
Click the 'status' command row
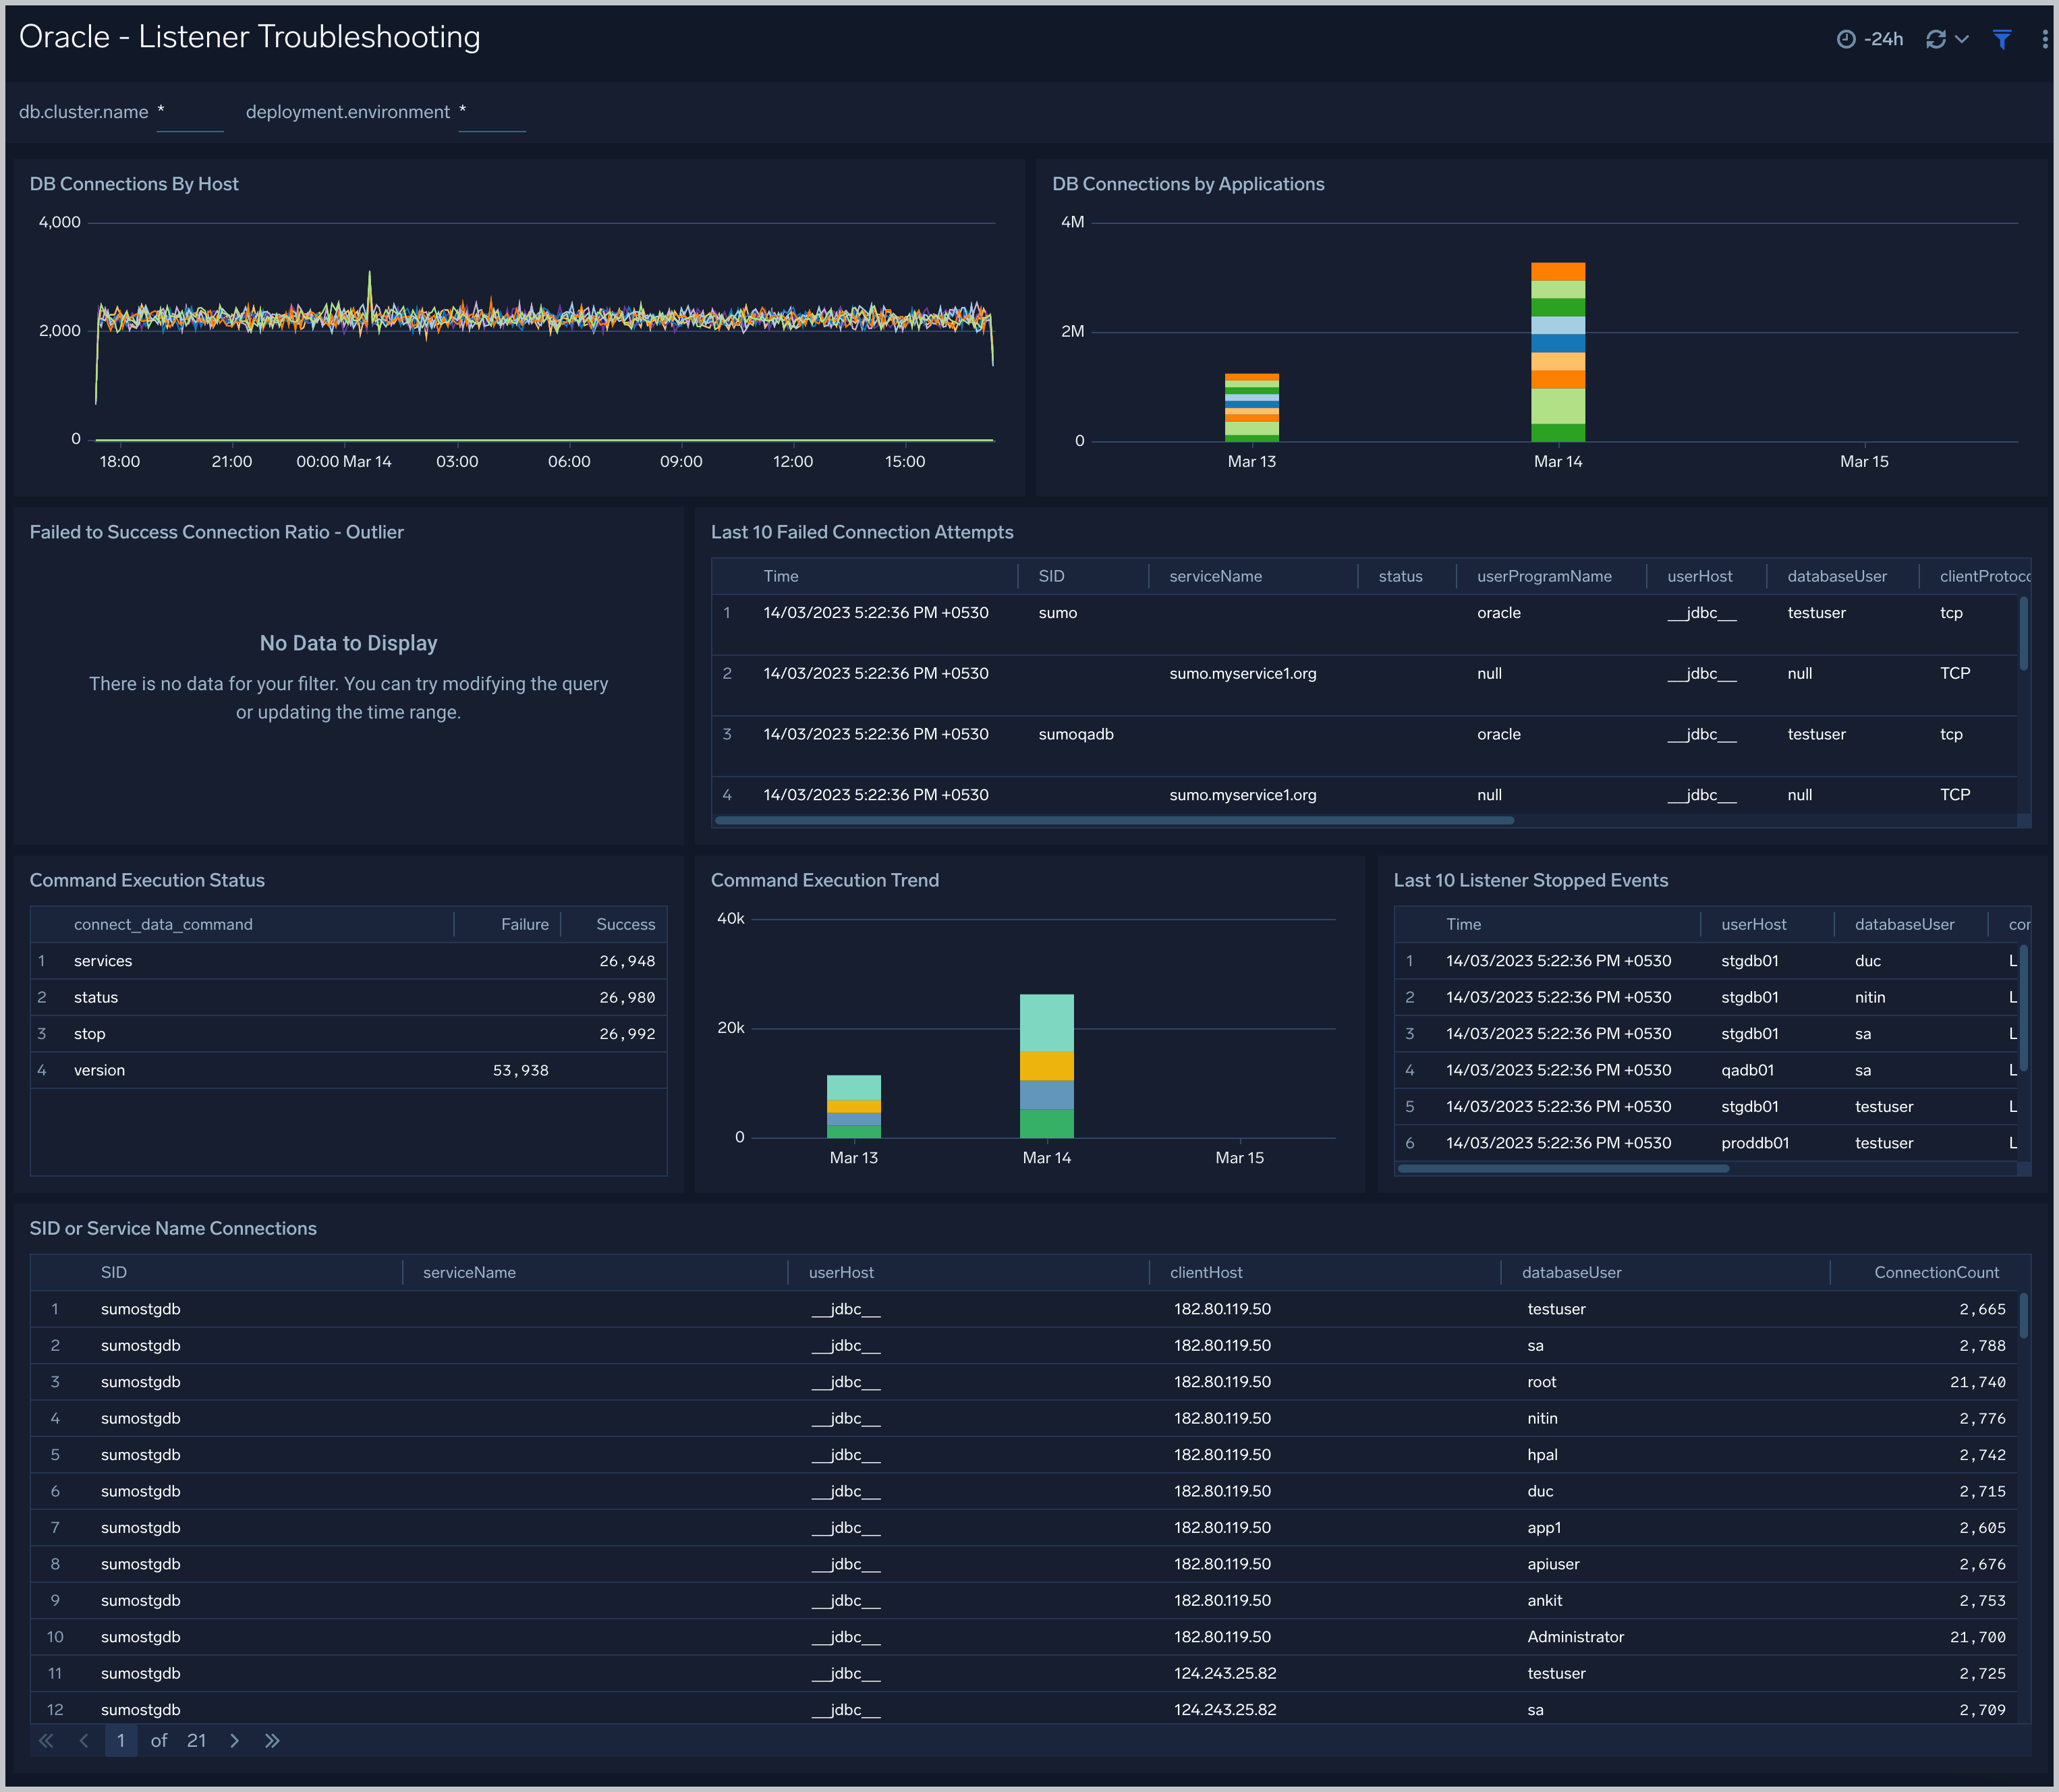pos(348,998)
